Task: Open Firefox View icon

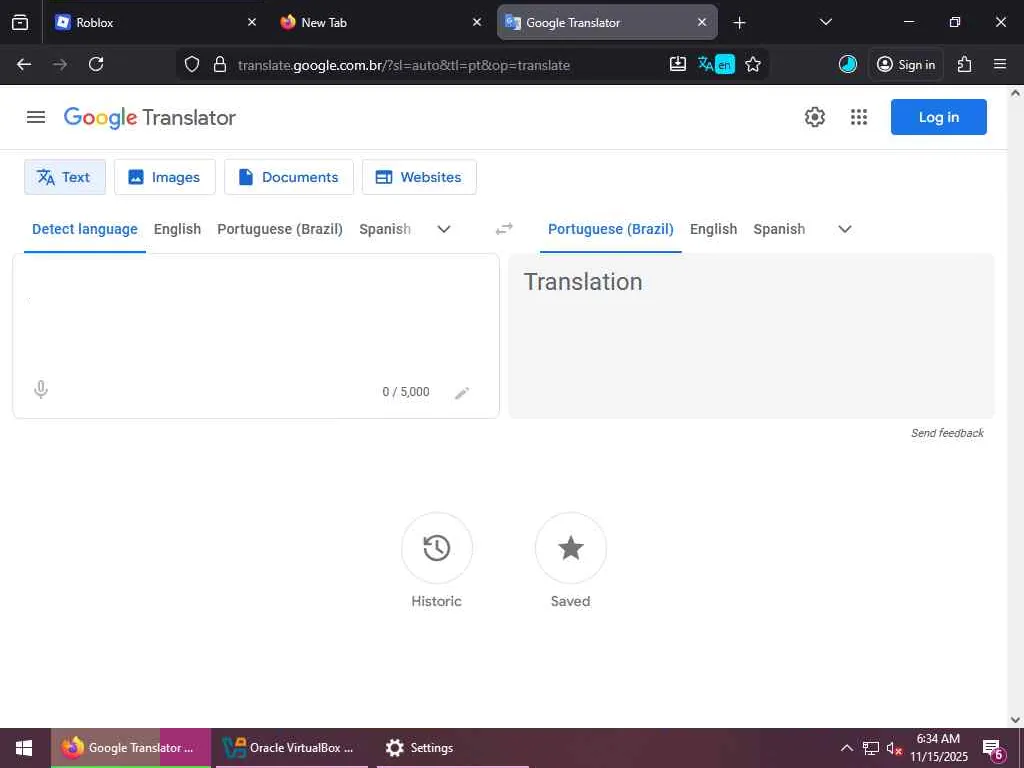Action: (20, 22)
